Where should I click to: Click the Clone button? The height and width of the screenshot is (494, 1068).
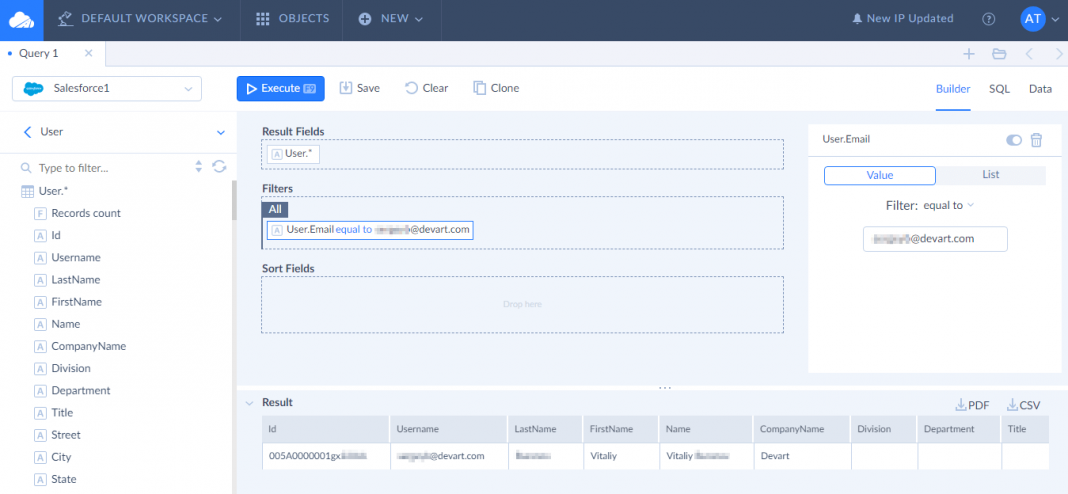point(496,88)
